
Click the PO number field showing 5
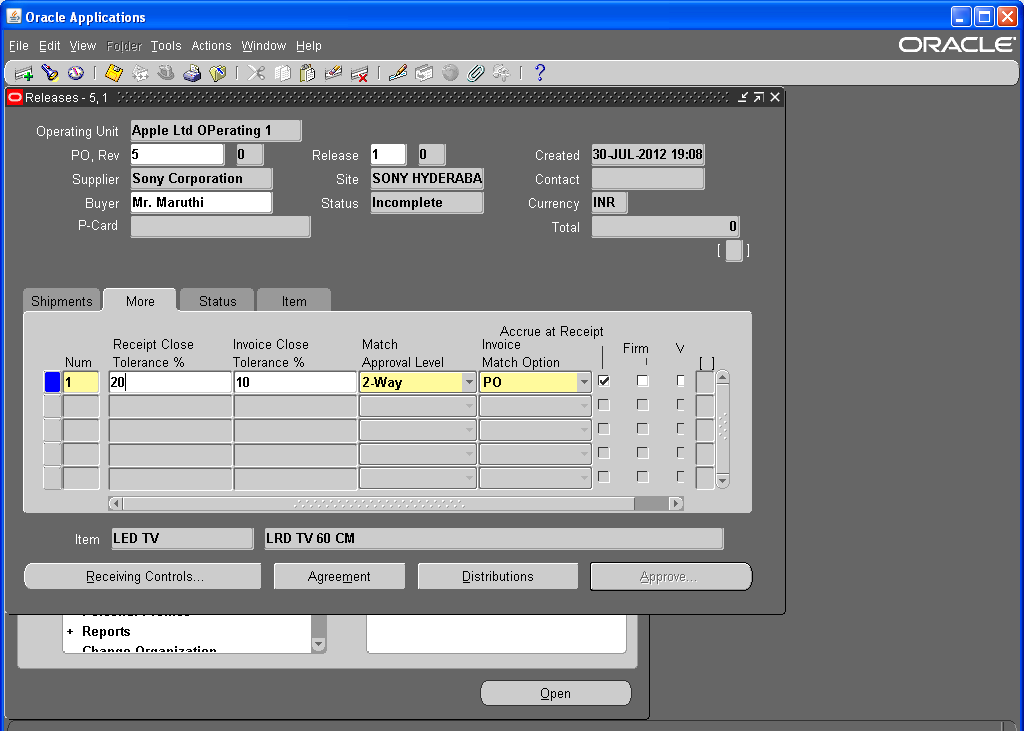pyautogui.click(x=177, y=155)
